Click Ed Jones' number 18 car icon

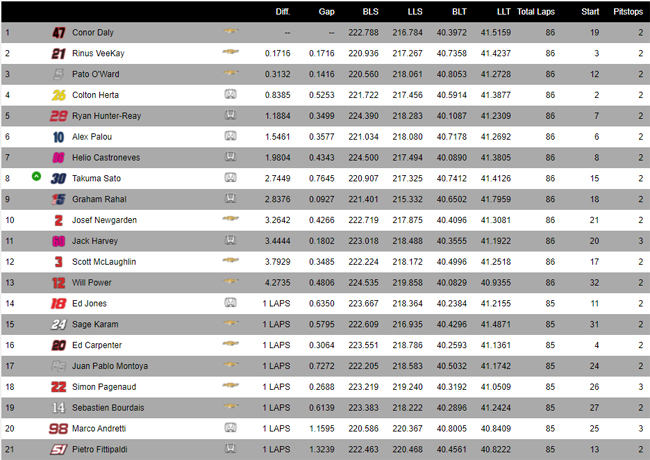(x=58, y=303)
